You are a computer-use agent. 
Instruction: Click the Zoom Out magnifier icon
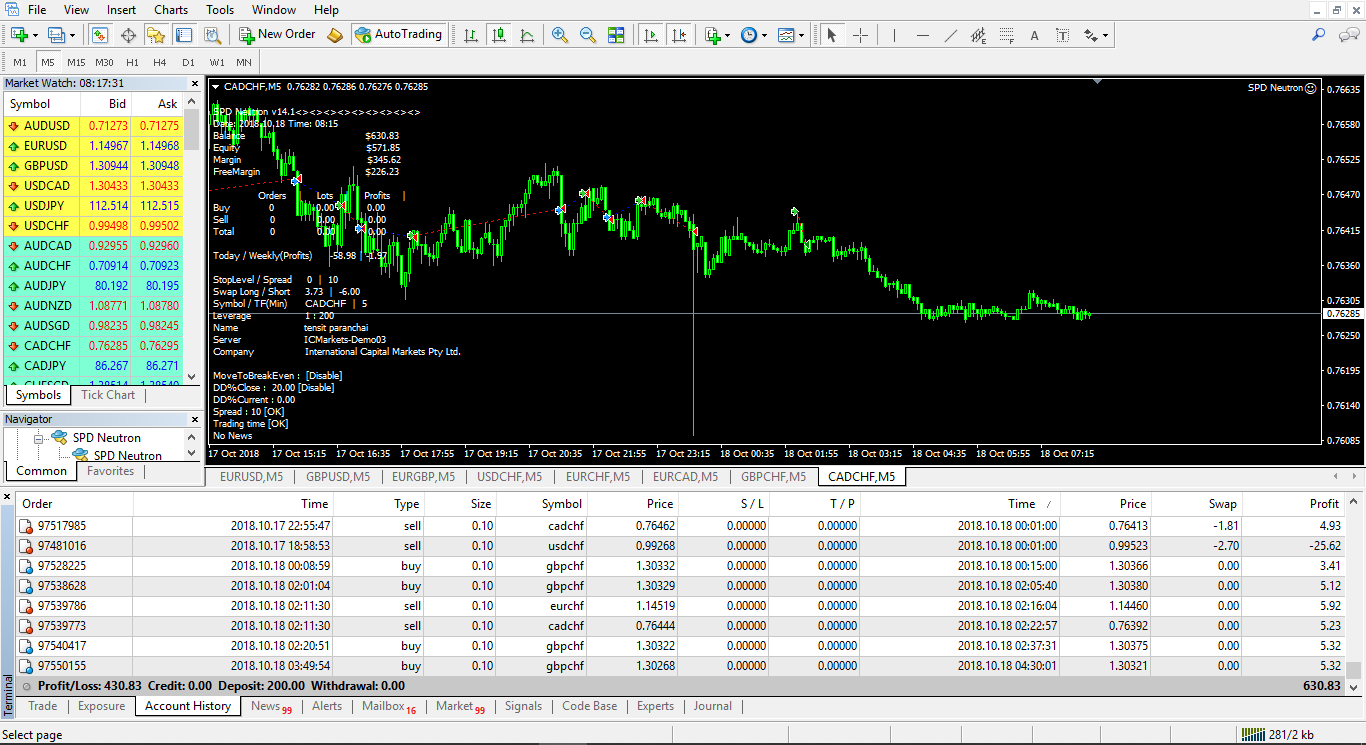click(588, 35)
